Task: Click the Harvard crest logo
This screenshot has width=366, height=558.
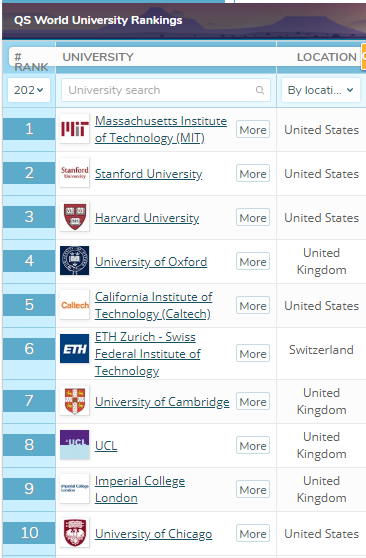Action: [x=74, y=217]
